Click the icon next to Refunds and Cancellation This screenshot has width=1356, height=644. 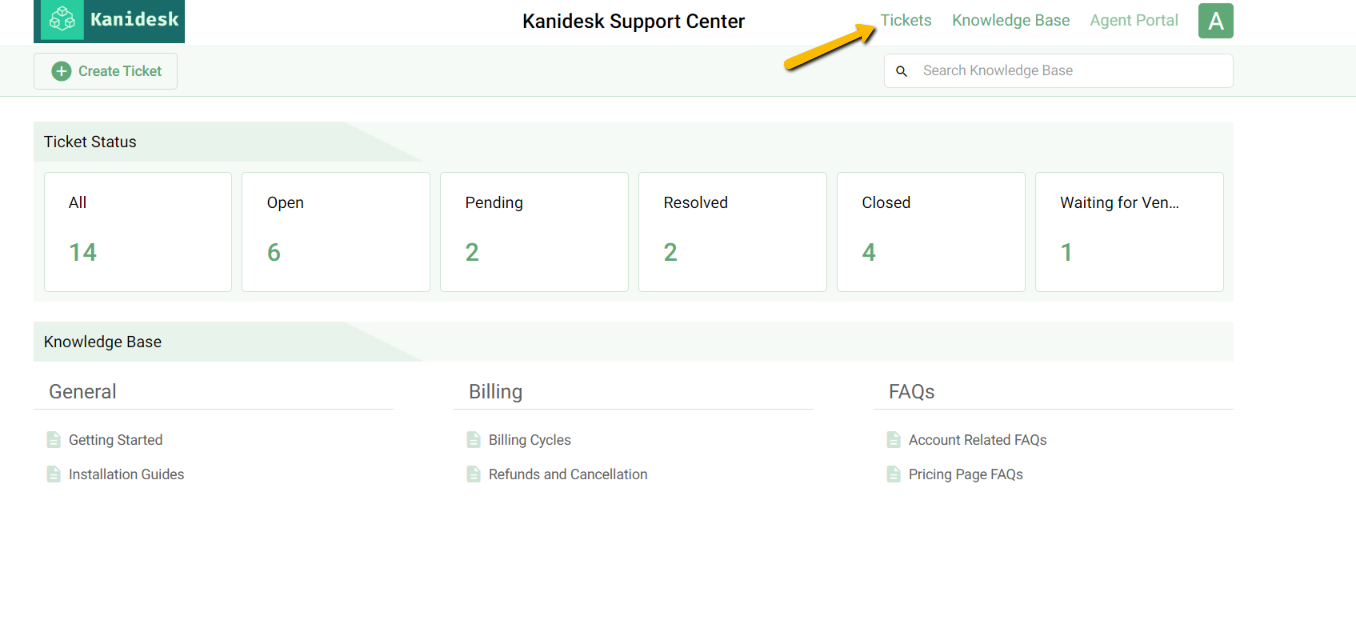click(473, 474)
